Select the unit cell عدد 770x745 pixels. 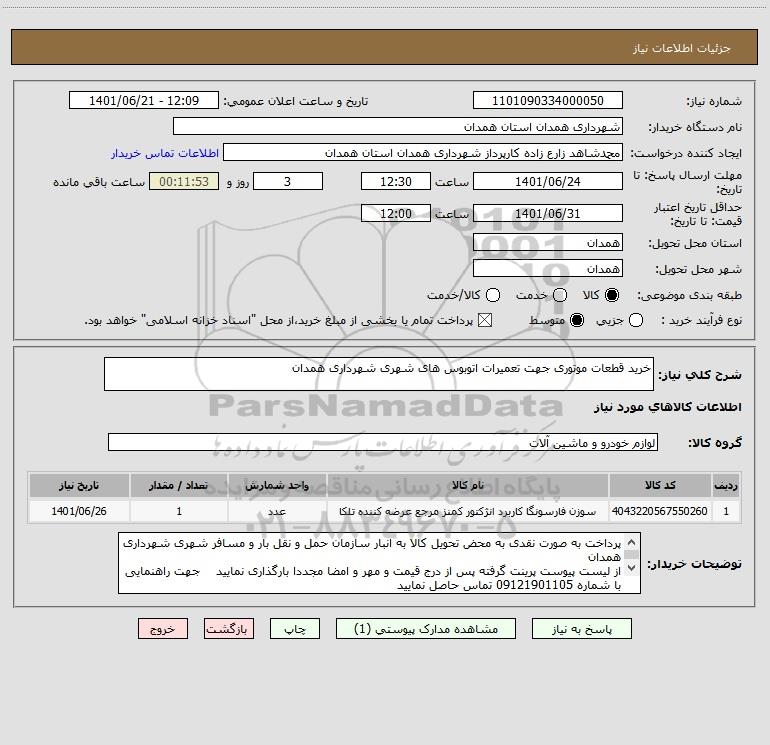(277, 511)
